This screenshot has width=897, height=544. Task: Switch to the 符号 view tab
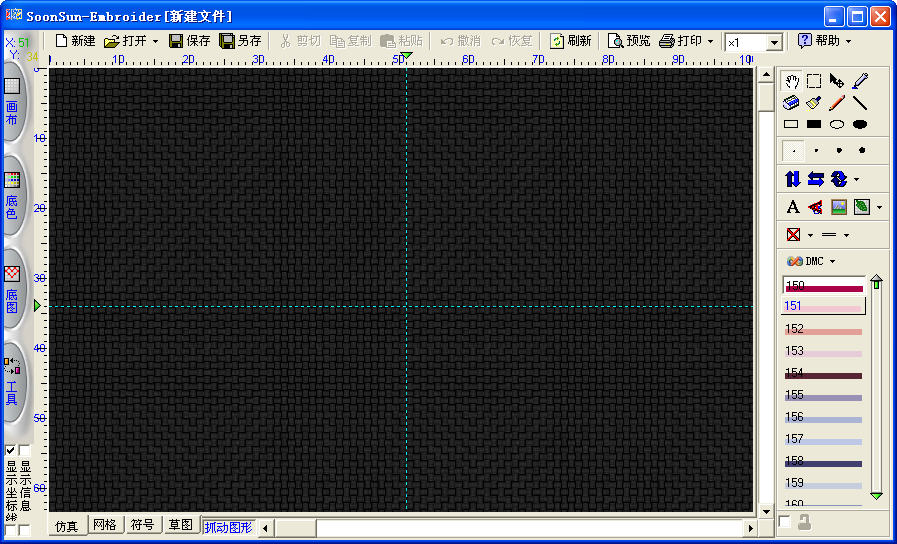pyautogui.click(x=142, y=526)
